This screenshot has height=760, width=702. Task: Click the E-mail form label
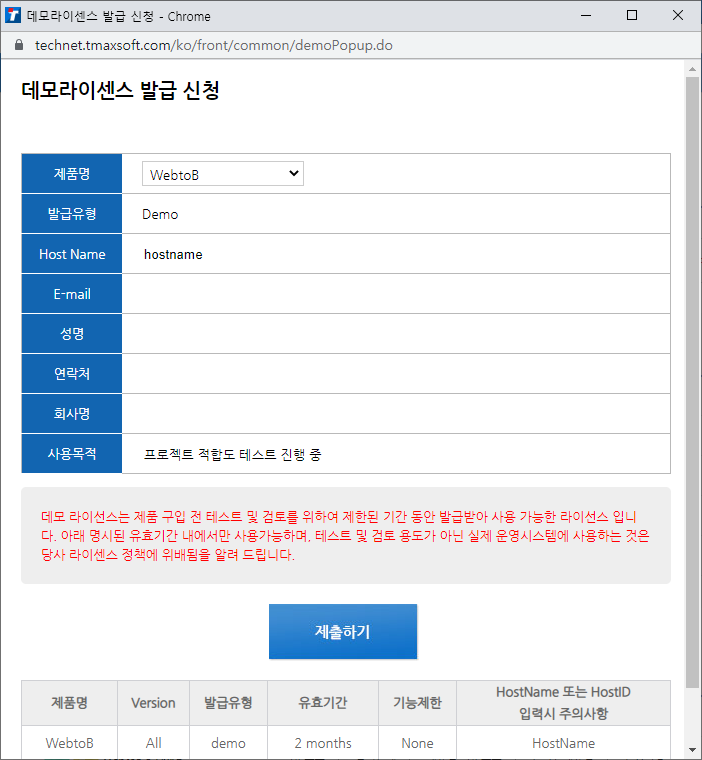pyautogui.click(x=72, y=294)
